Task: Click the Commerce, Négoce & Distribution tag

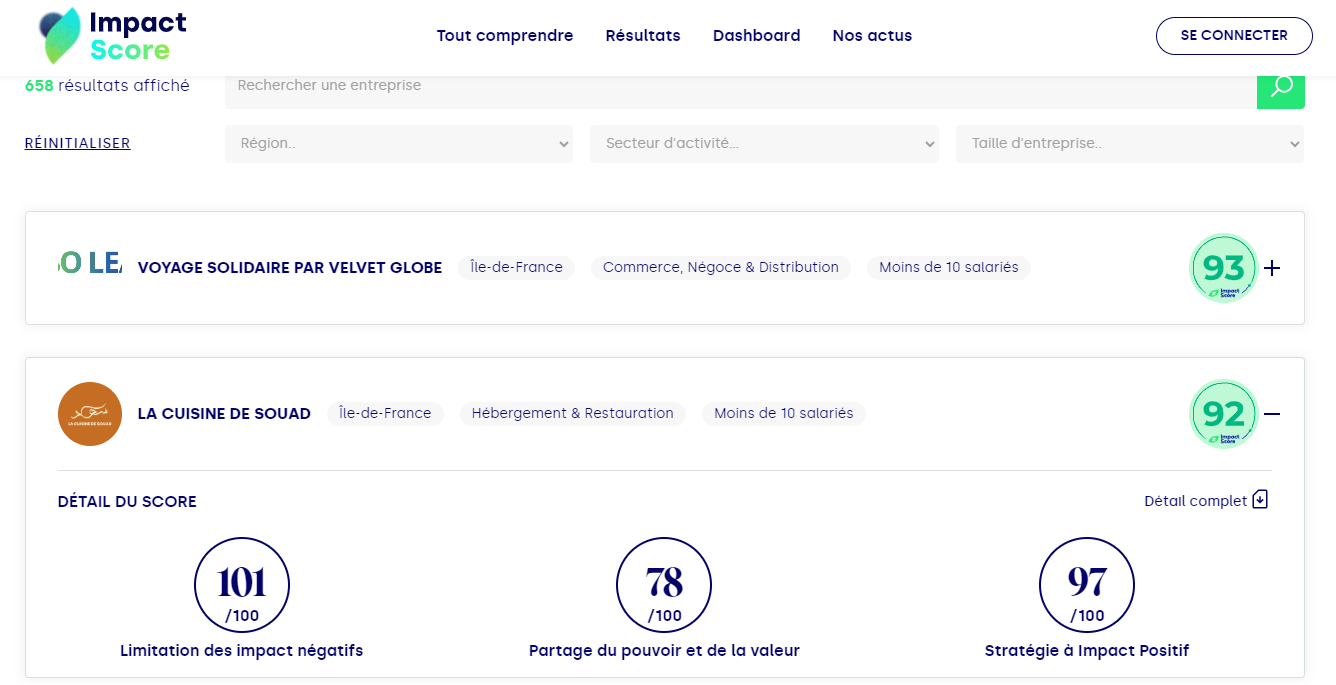Action: click(x=721, y=268)
